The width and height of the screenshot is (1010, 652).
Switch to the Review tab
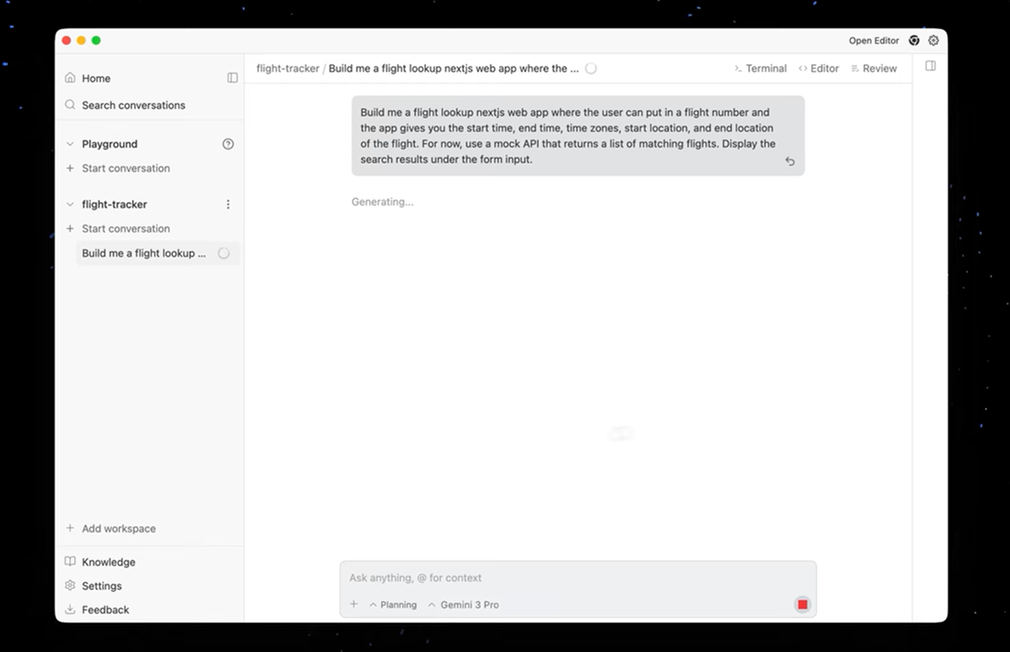(x=873, y=69)
